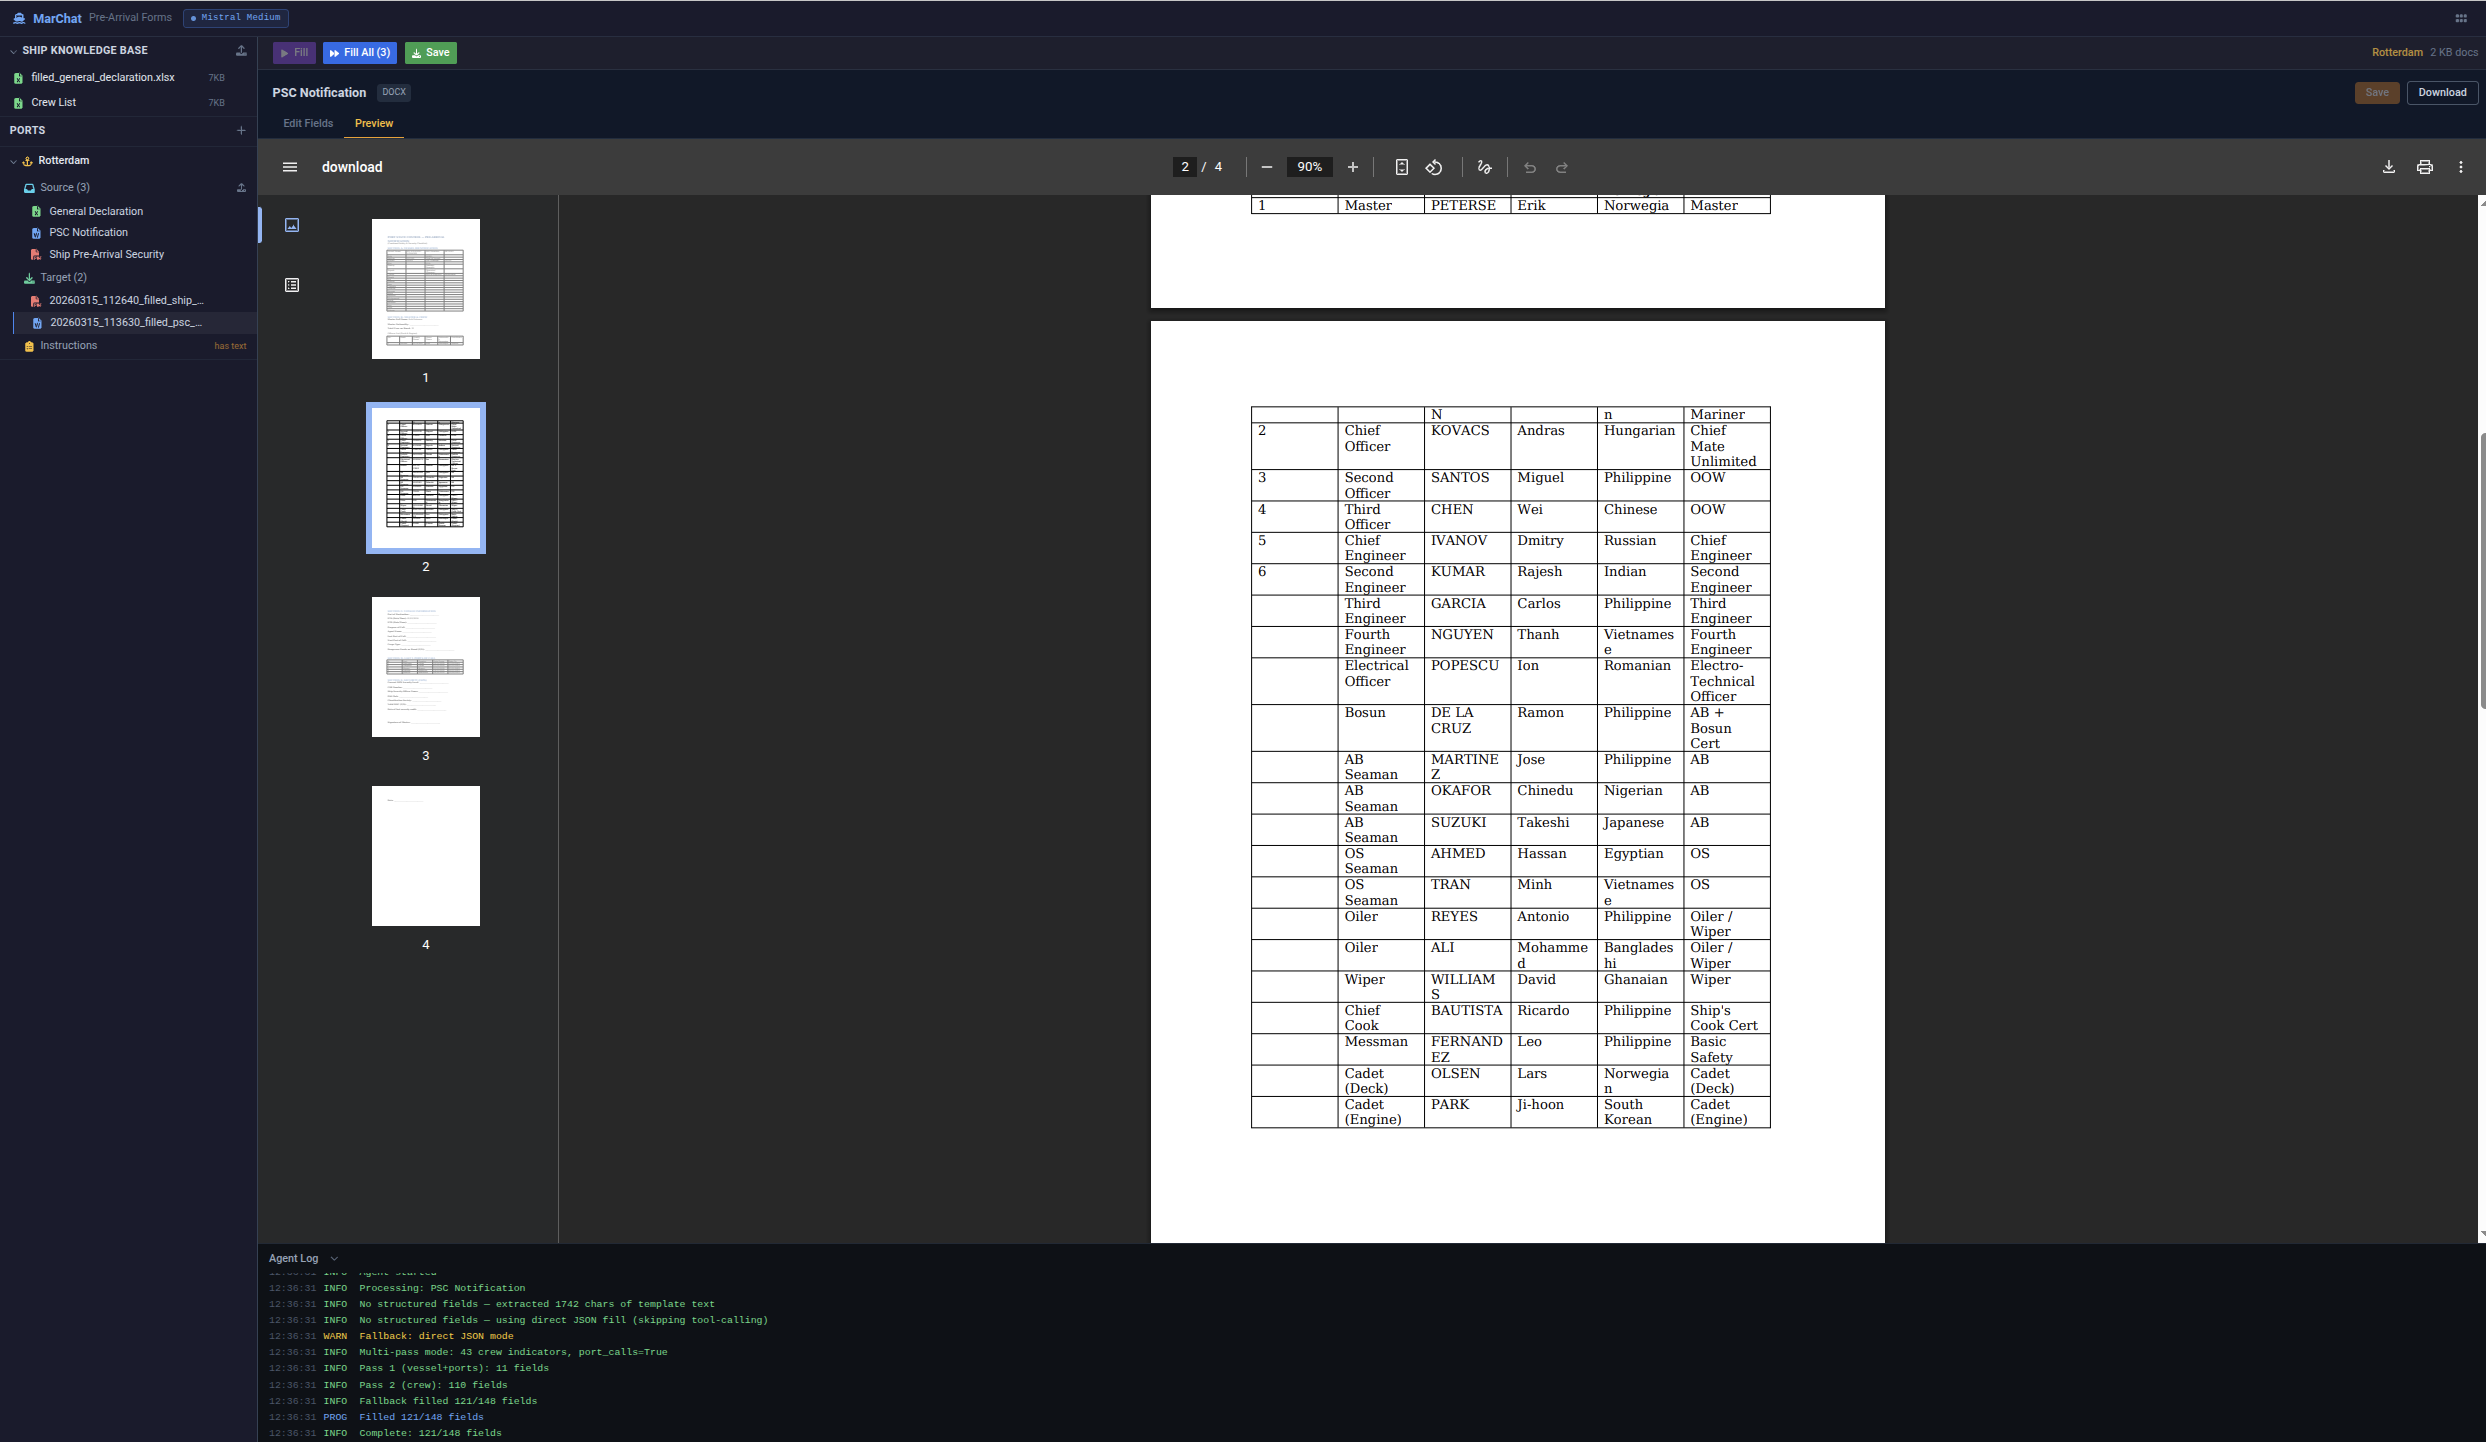
Task: Download the document via the viewer toolbar icon
Action: [x=2389, y=167]
